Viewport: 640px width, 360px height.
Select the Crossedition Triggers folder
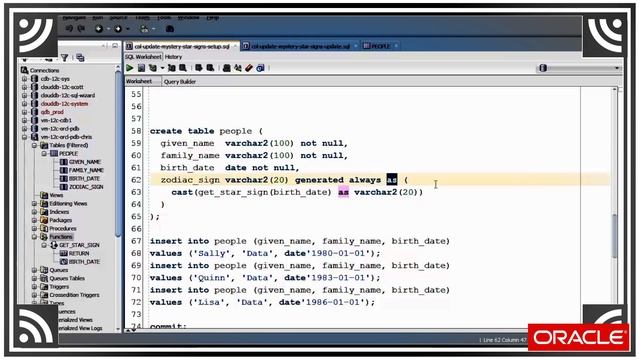[x=74, y=295]
